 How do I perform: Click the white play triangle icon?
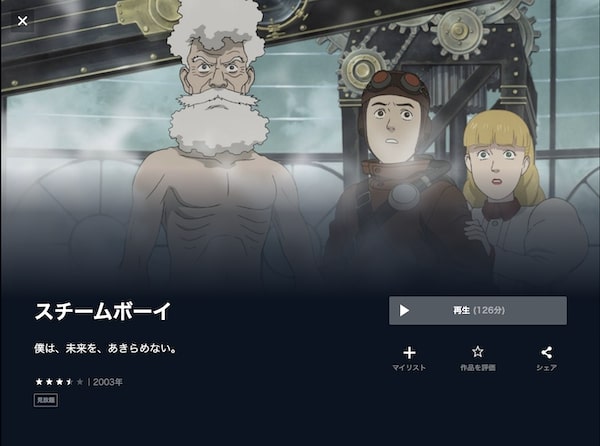(x=404, y=310)
